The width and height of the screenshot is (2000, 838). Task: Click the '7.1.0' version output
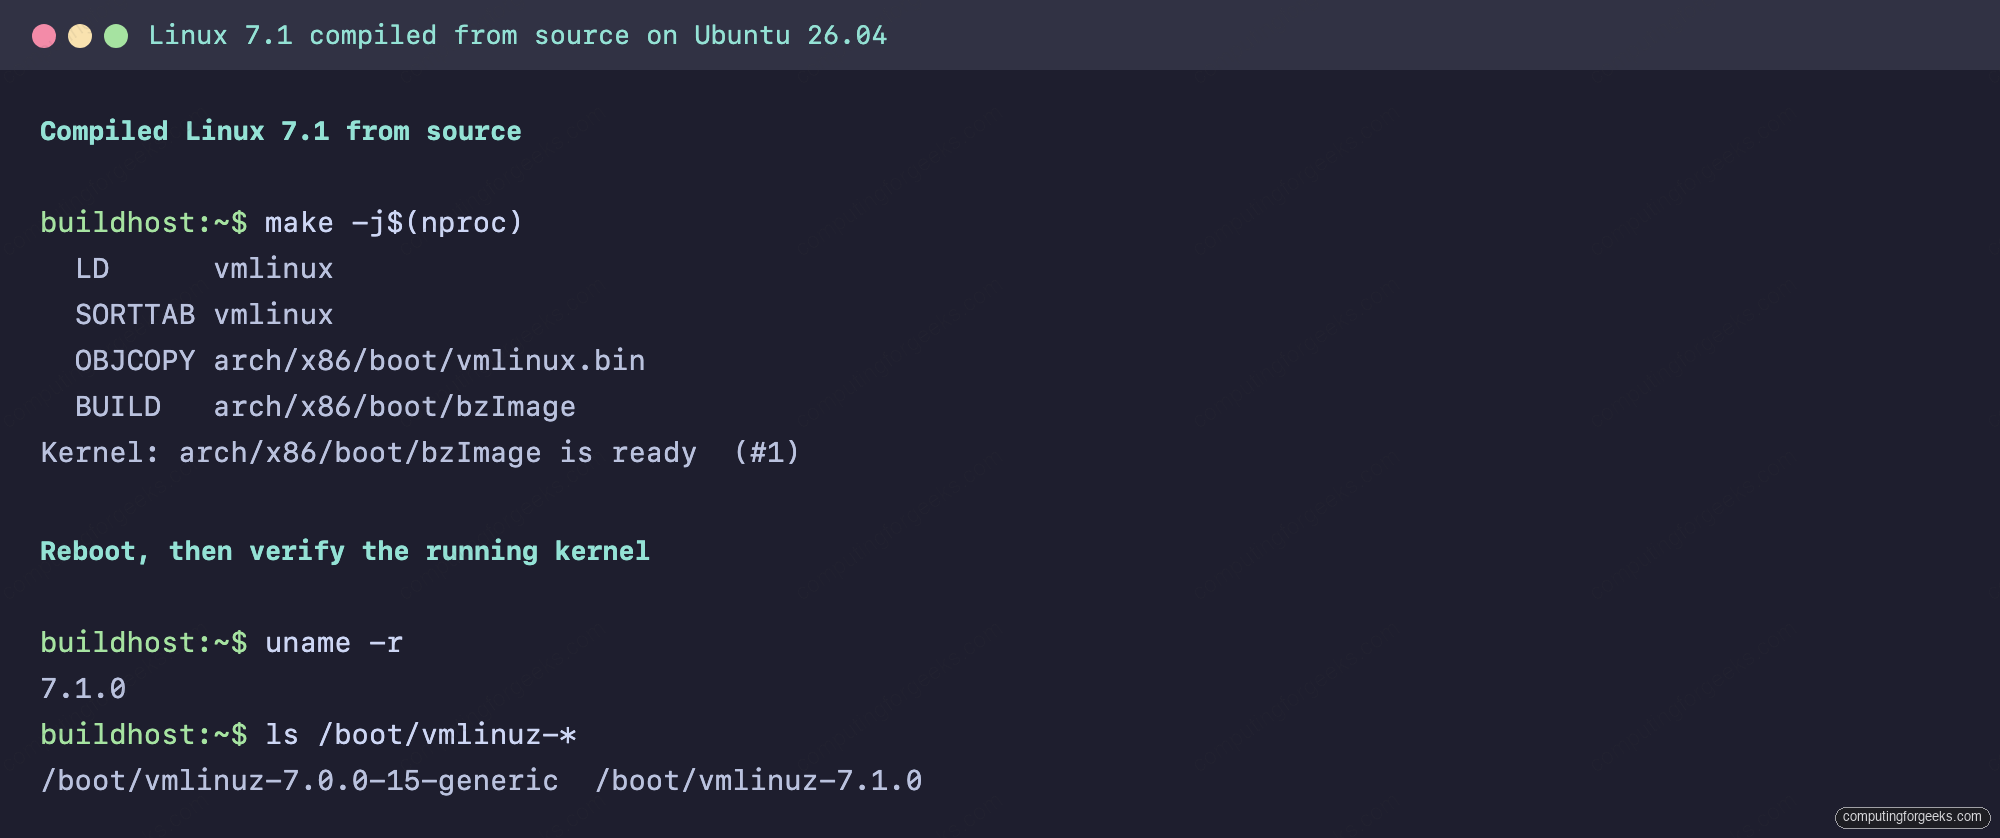(83, 688)
